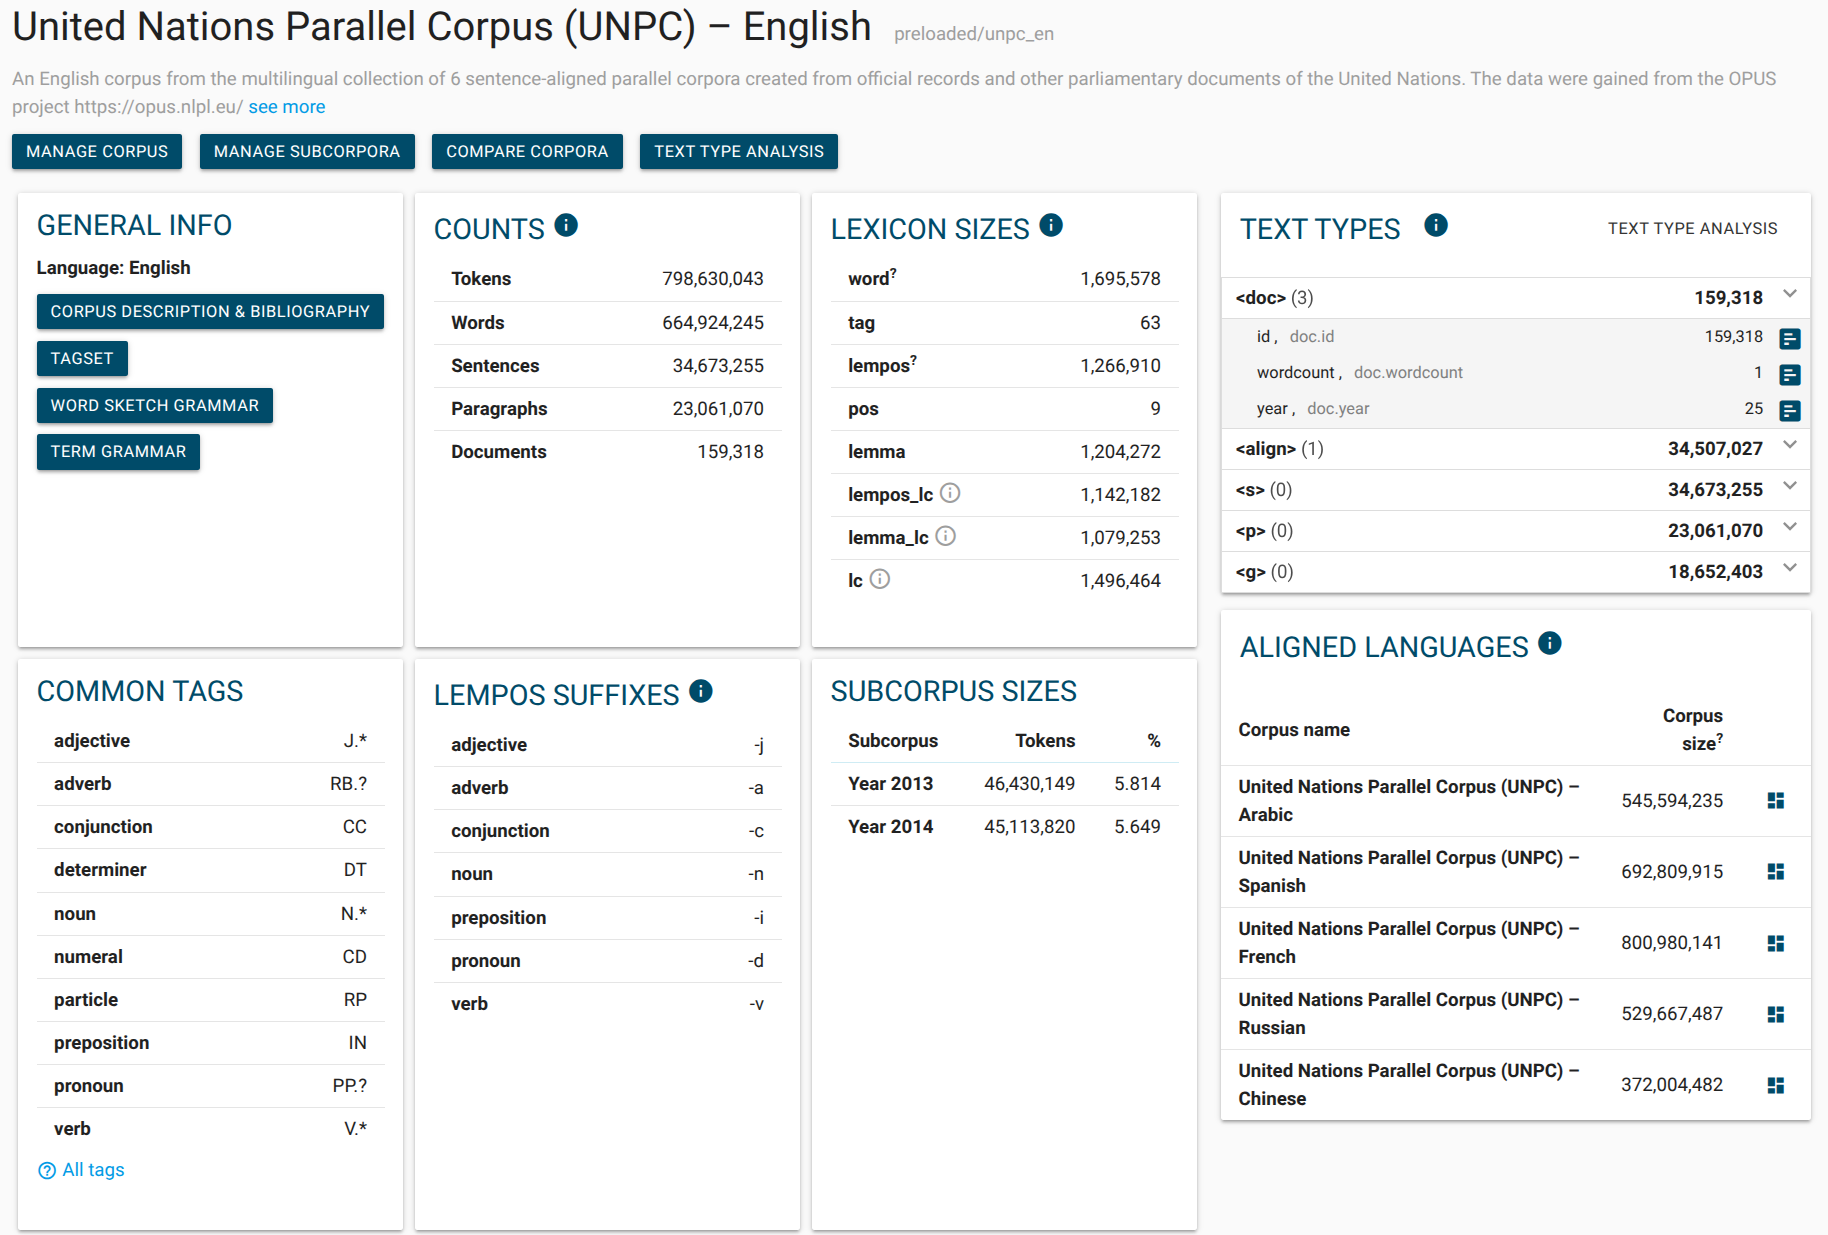
Task: Open the Text Types info tooltip
Action: (x=1436, y=225)
